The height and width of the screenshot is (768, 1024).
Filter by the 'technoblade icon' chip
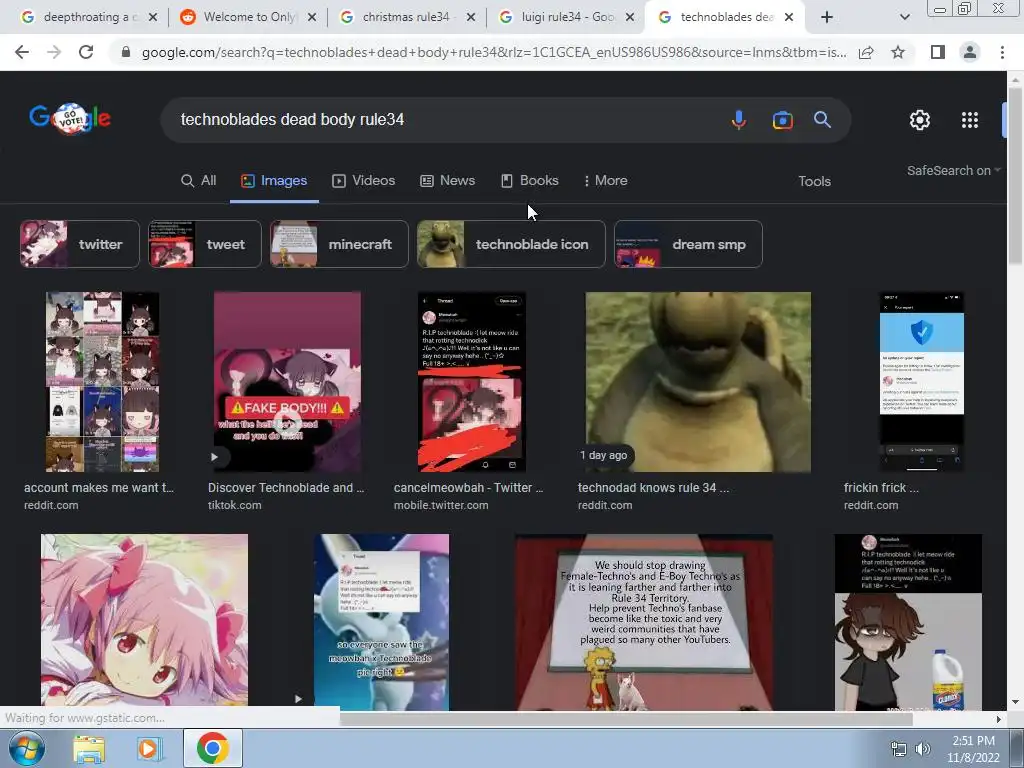click(x=511, y=244)
